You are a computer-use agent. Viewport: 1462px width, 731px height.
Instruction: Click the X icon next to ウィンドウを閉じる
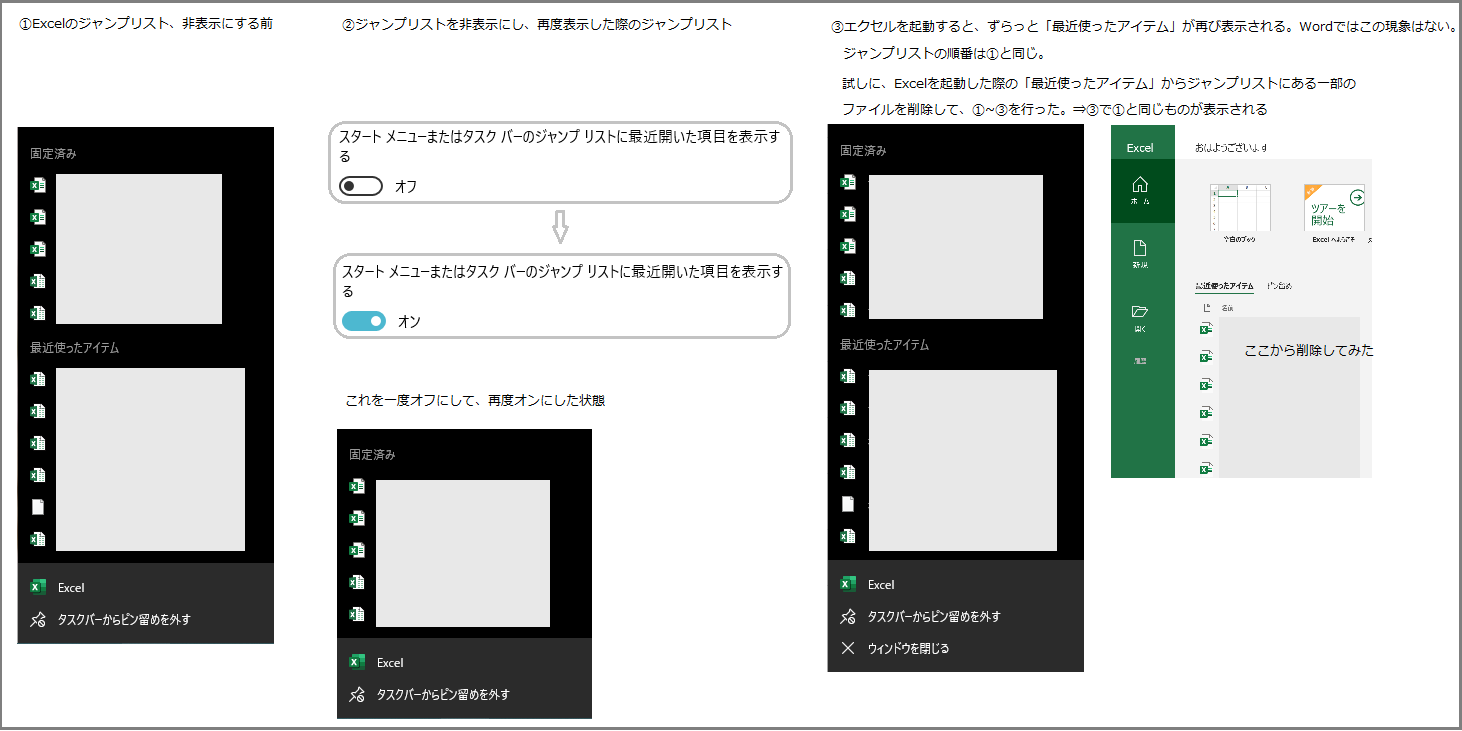tap(848, 648)
